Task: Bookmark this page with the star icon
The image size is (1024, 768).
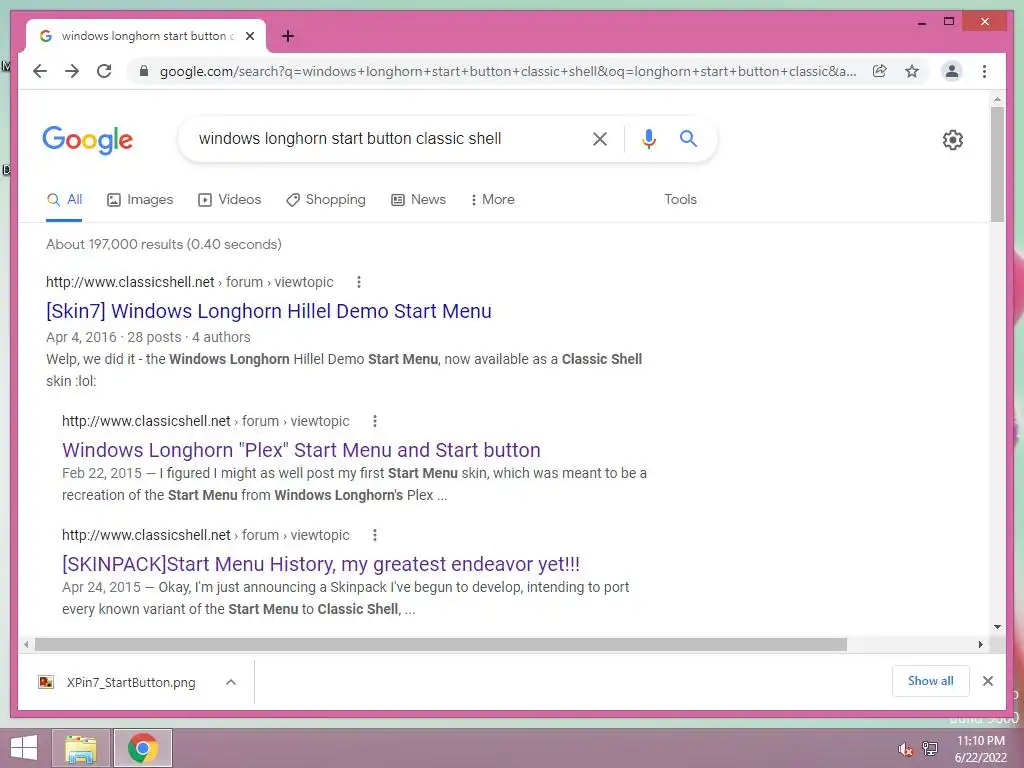Action: pyautogui.click(x=912, y=71)
